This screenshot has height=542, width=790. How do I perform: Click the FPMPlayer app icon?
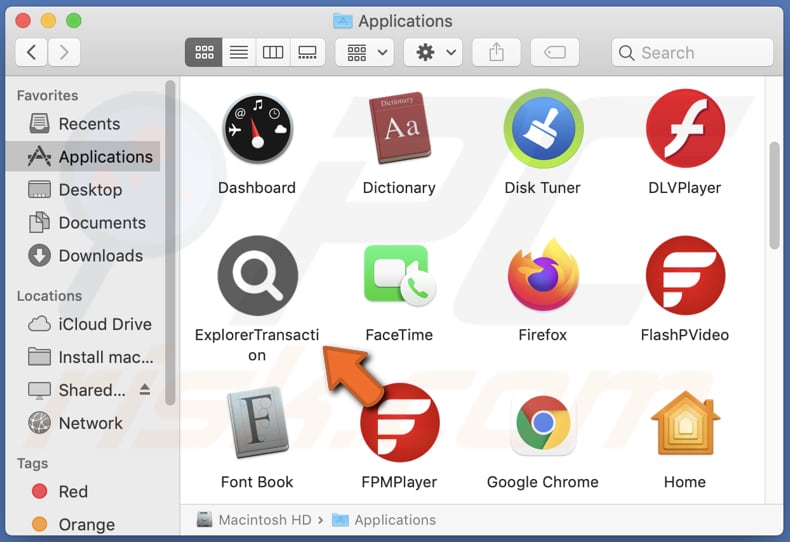[x=400, y=423]
